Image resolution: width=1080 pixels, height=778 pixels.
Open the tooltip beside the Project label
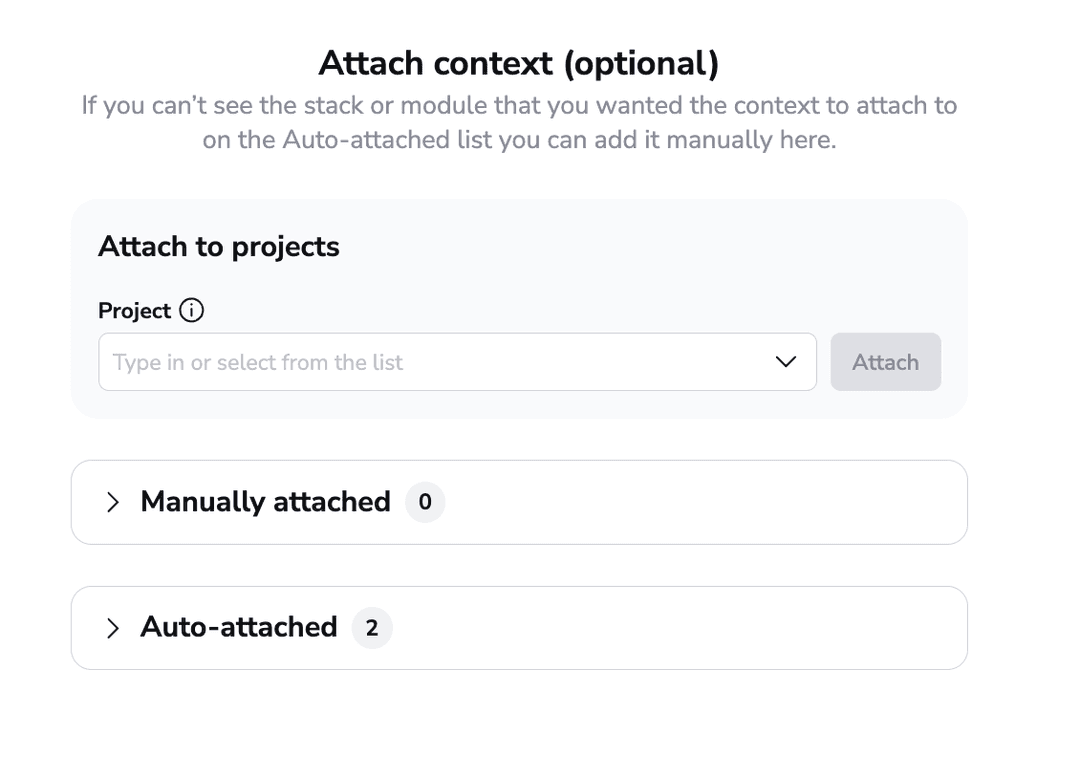(x=191, y=311)
